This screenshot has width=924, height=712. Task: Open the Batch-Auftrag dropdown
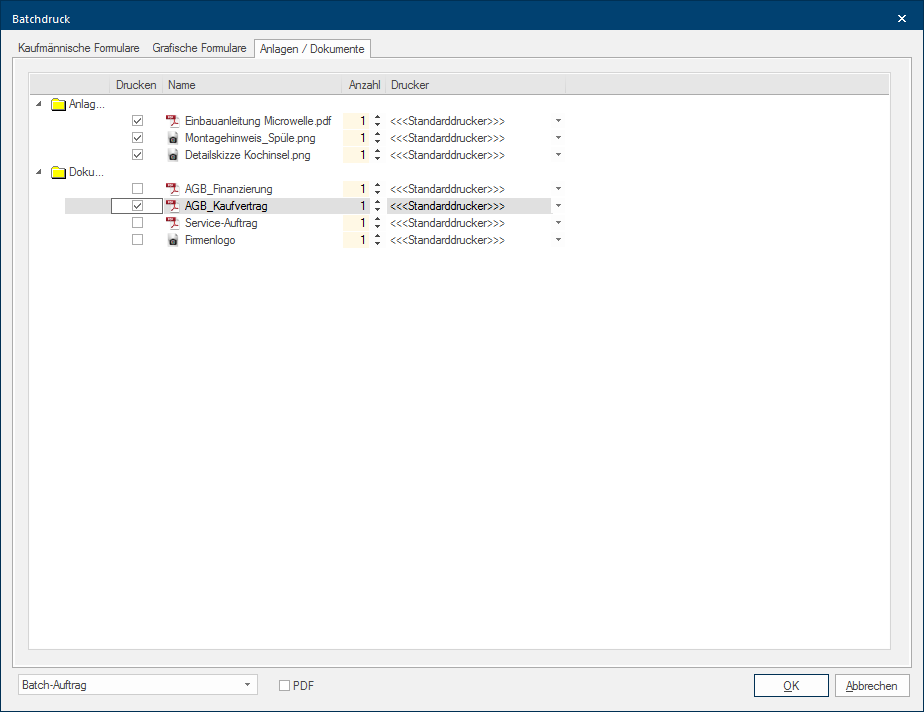point(247,685)
